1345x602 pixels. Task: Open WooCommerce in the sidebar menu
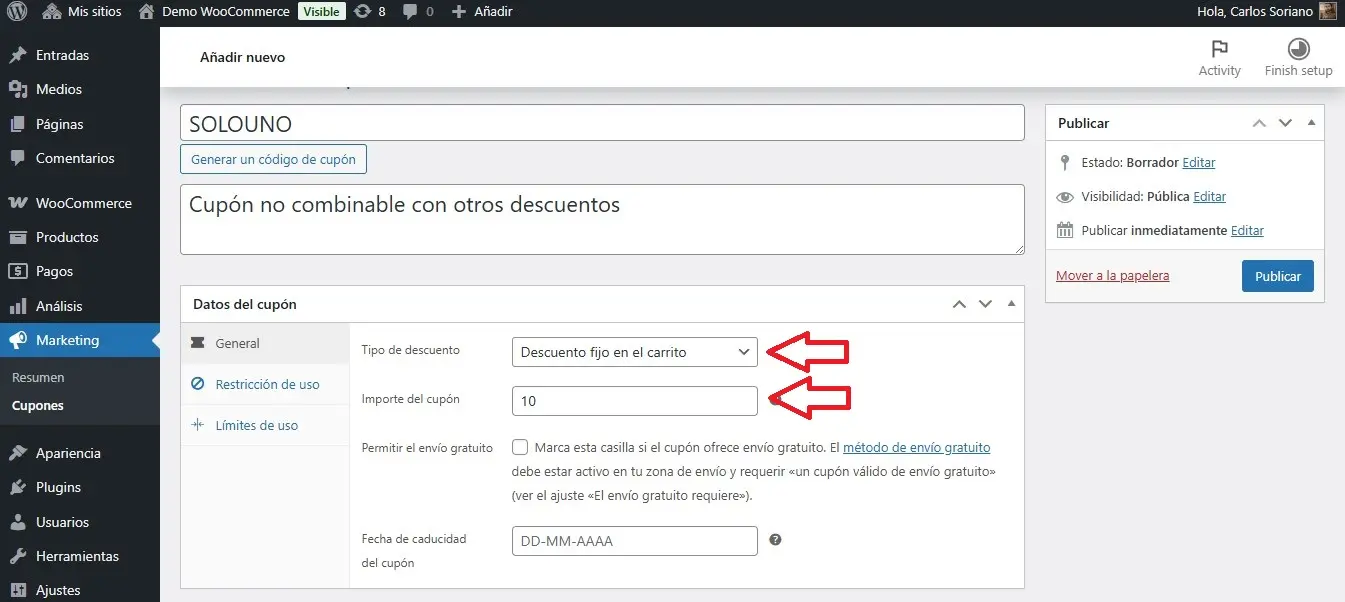[x=83, y=203]
